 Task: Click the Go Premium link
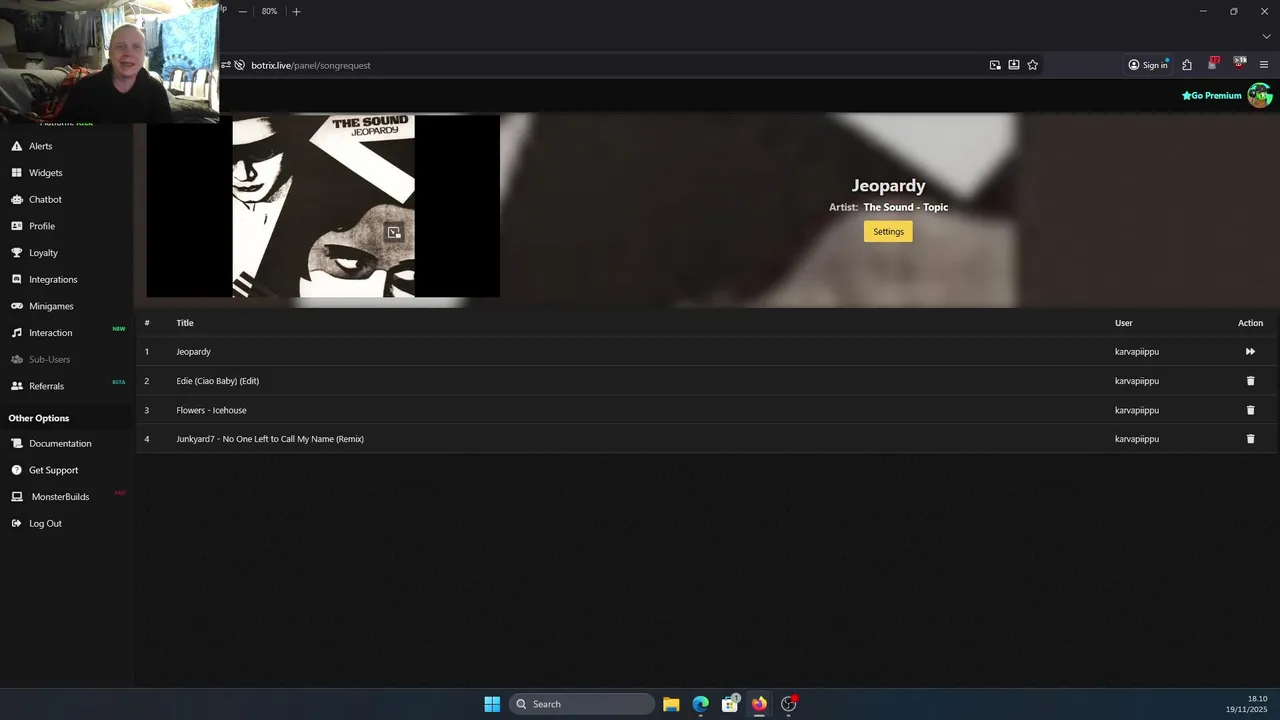pos(1212,96)
